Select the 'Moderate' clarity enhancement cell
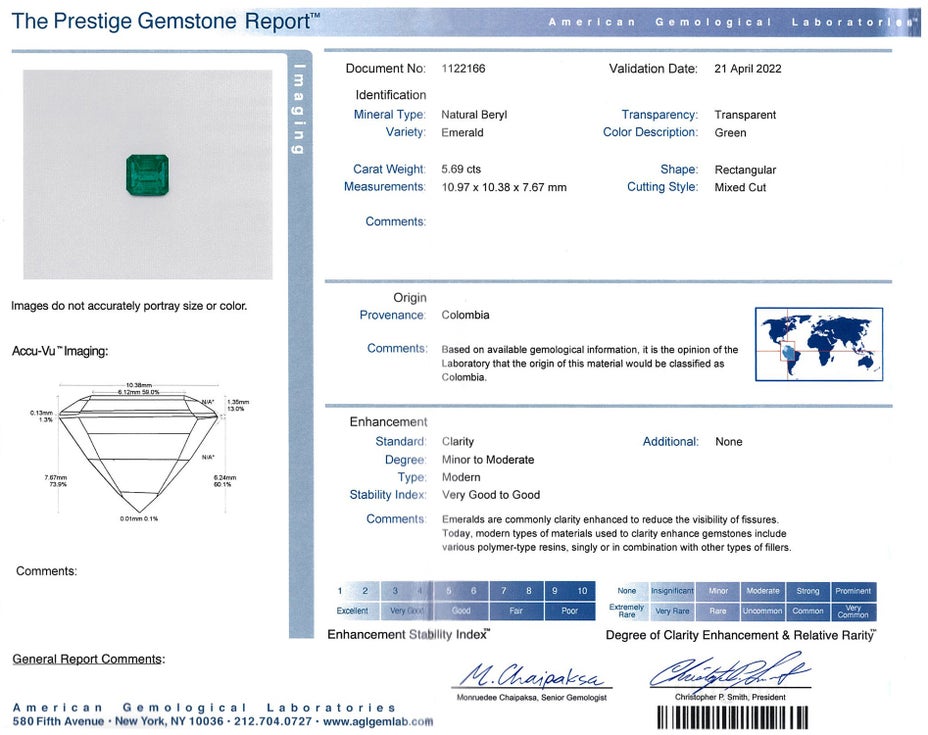The image size is (928, 735). pos(762,591)
